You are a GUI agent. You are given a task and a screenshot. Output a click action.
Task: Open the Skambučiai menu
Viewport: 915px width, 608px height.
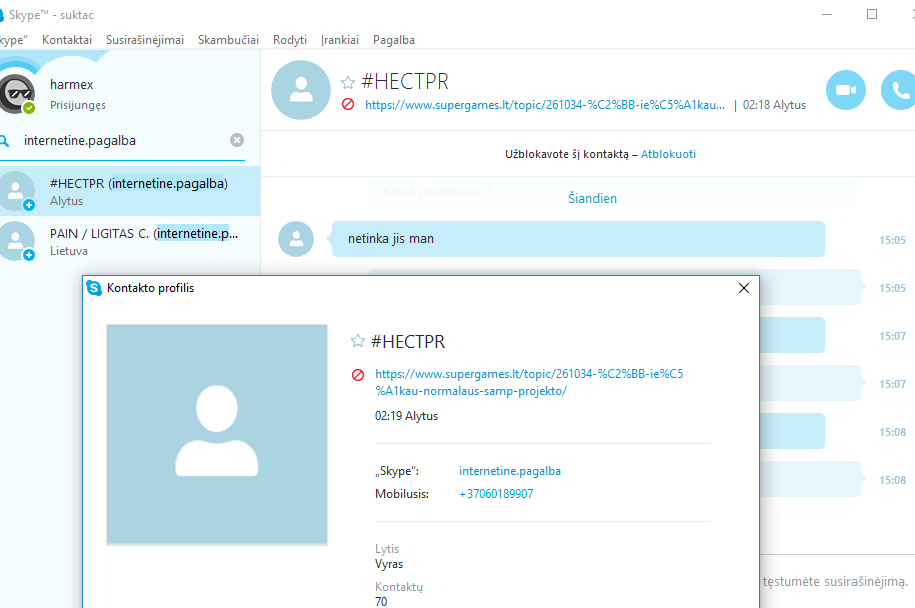click(228, 40)
